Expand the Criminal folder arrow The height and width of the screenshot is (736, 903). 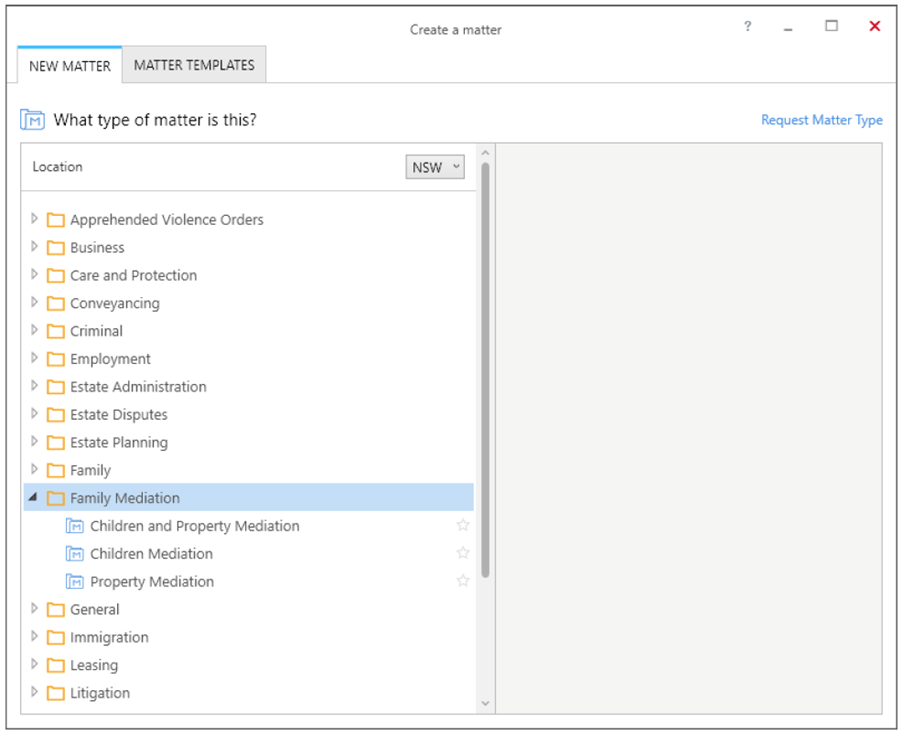[x=34, y=329]
